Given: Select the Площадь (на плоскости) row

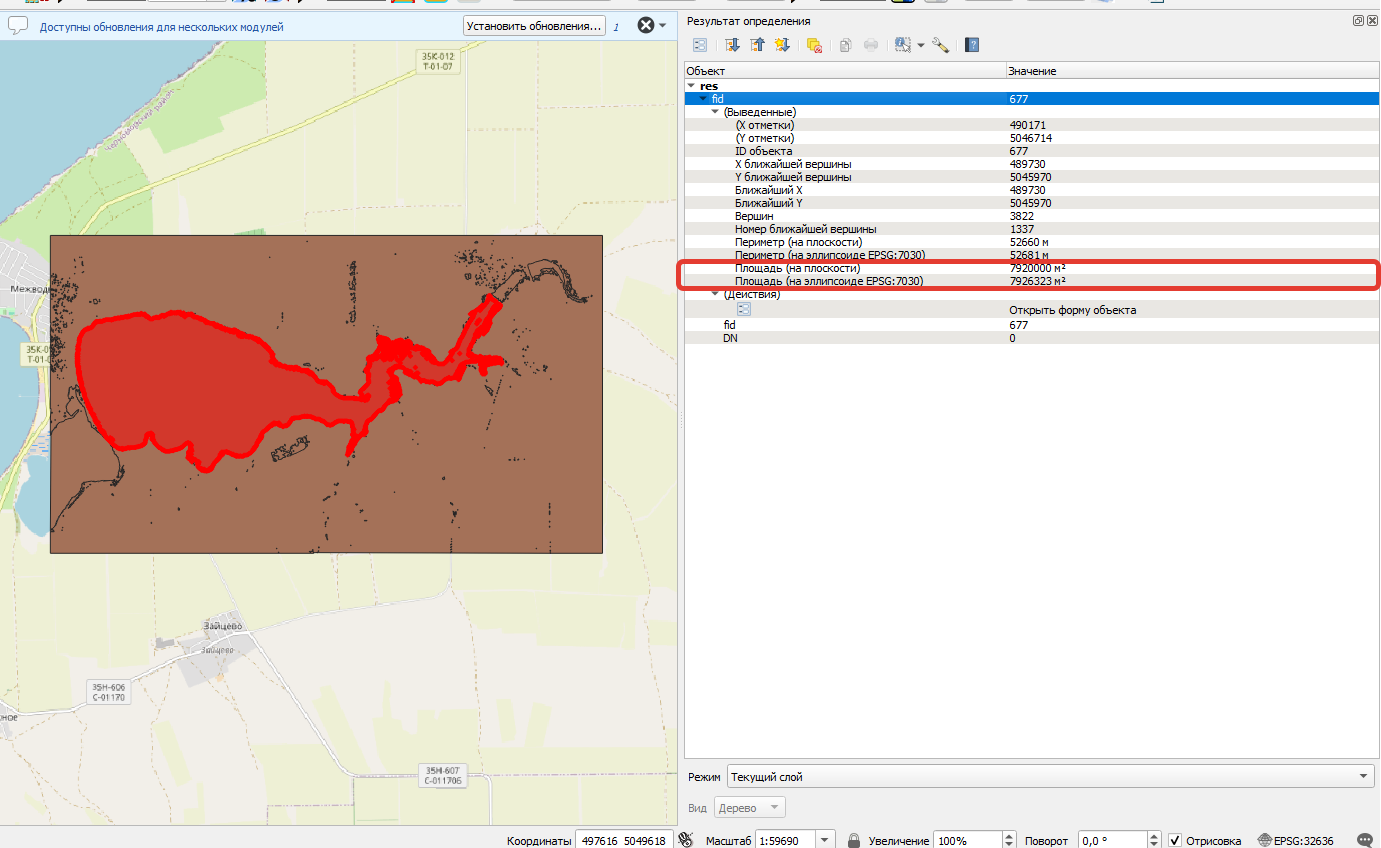Looking at the screenshot, I should [x=1031, y=268].
